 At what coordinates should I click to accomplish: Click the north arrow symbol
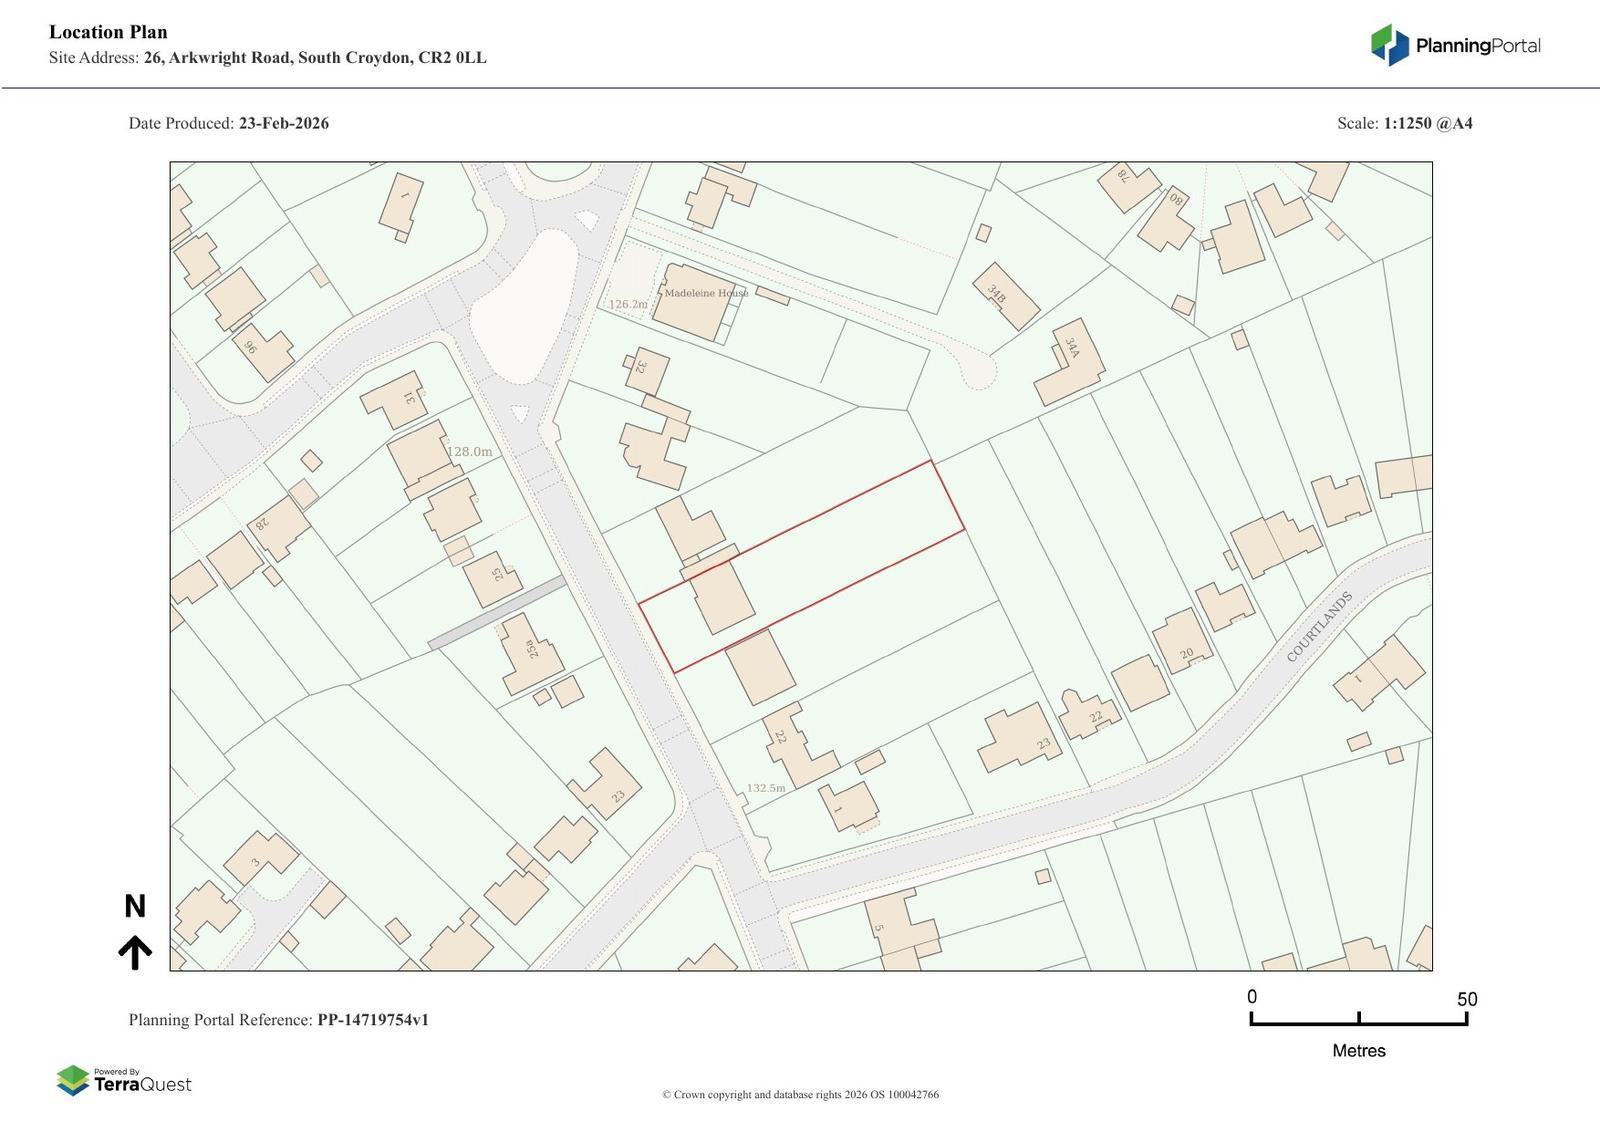click(135, 951)
